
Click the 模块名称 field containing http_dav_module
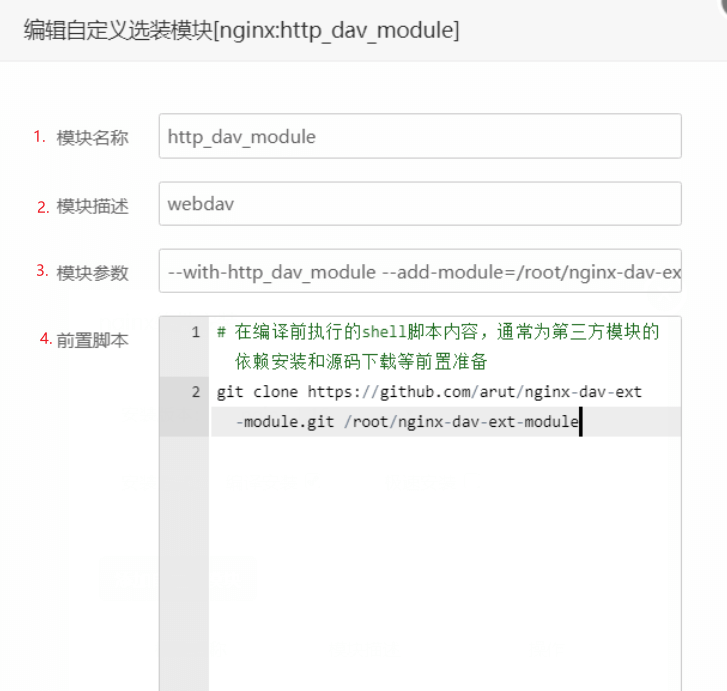[419, 136]
